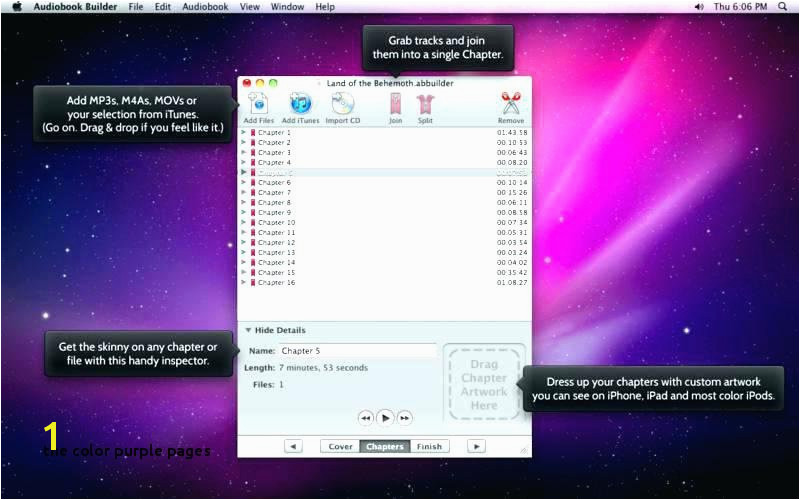Viewport: 800px width, 500px height.
Task: Click the window title Land of the Behemoth.abbuilder
Action: pos(390,83)
